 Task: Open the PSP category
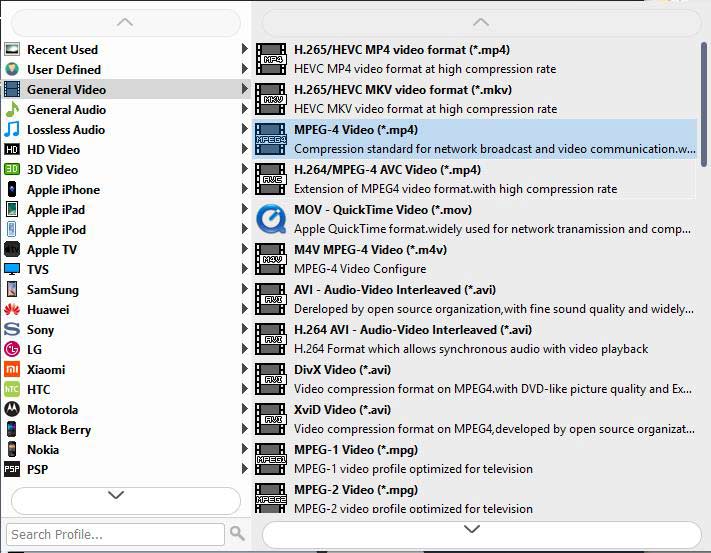[x=126, y=469]
